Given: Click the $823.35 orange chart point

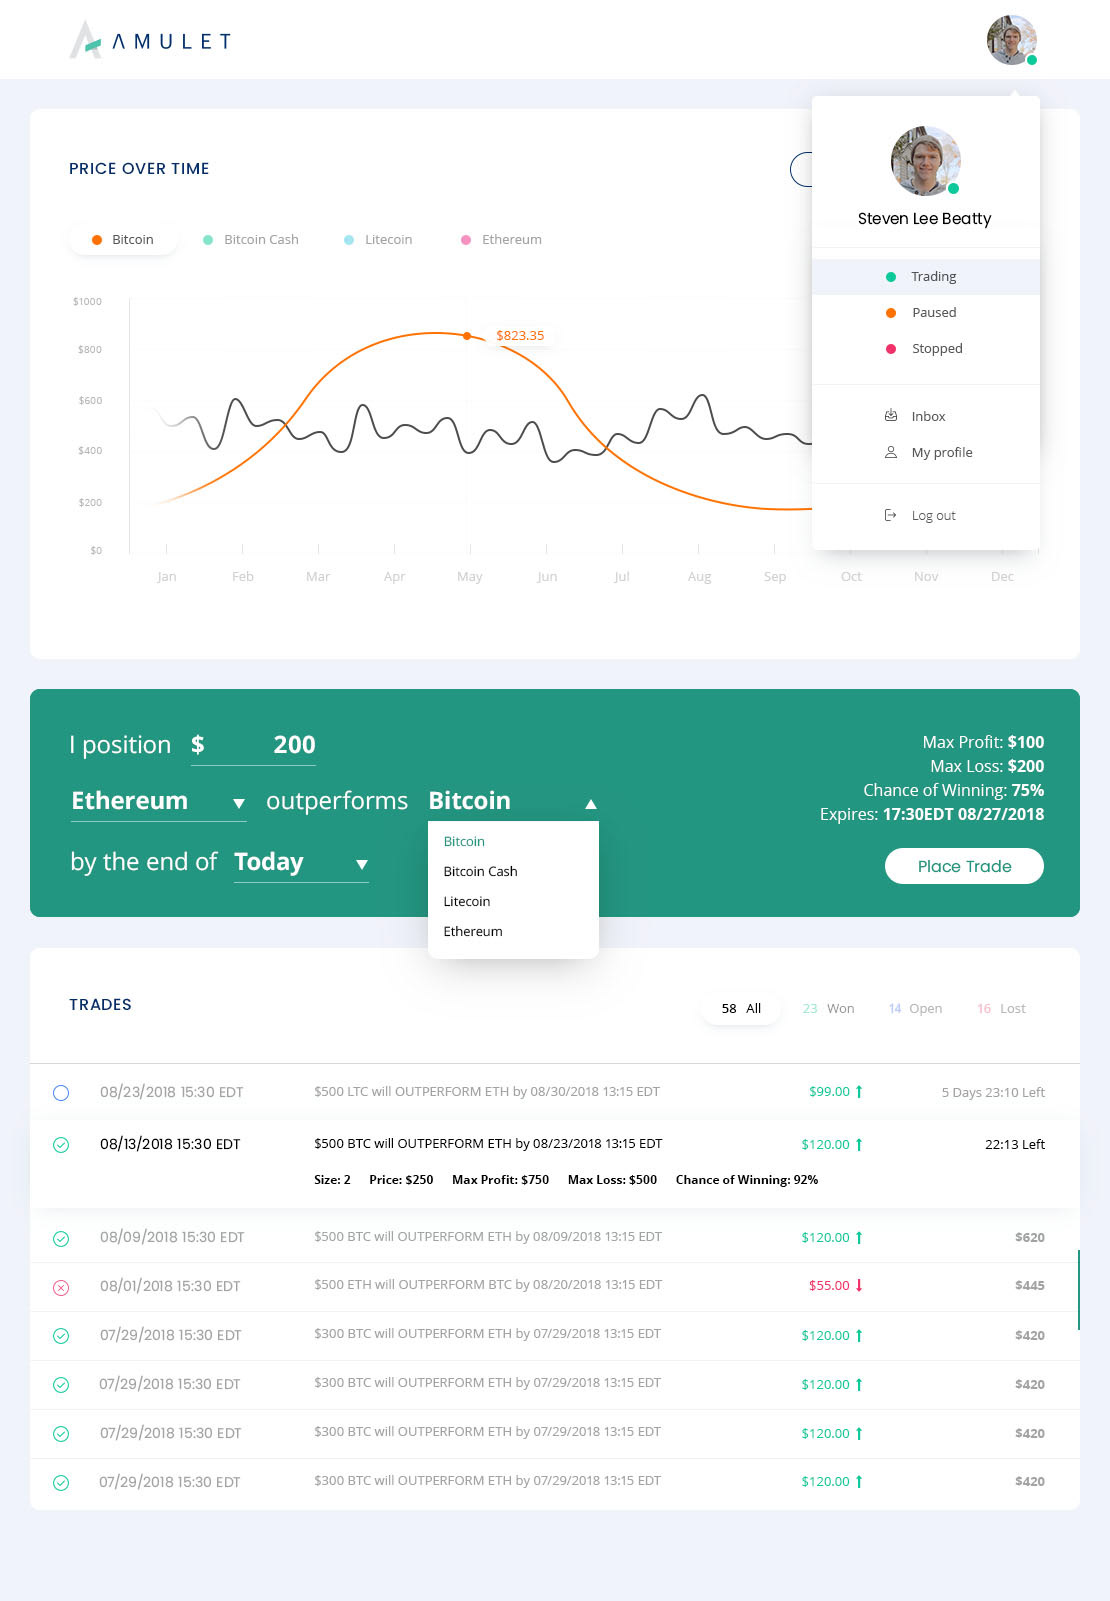Looking at the screenshot, I should [467, 336].
